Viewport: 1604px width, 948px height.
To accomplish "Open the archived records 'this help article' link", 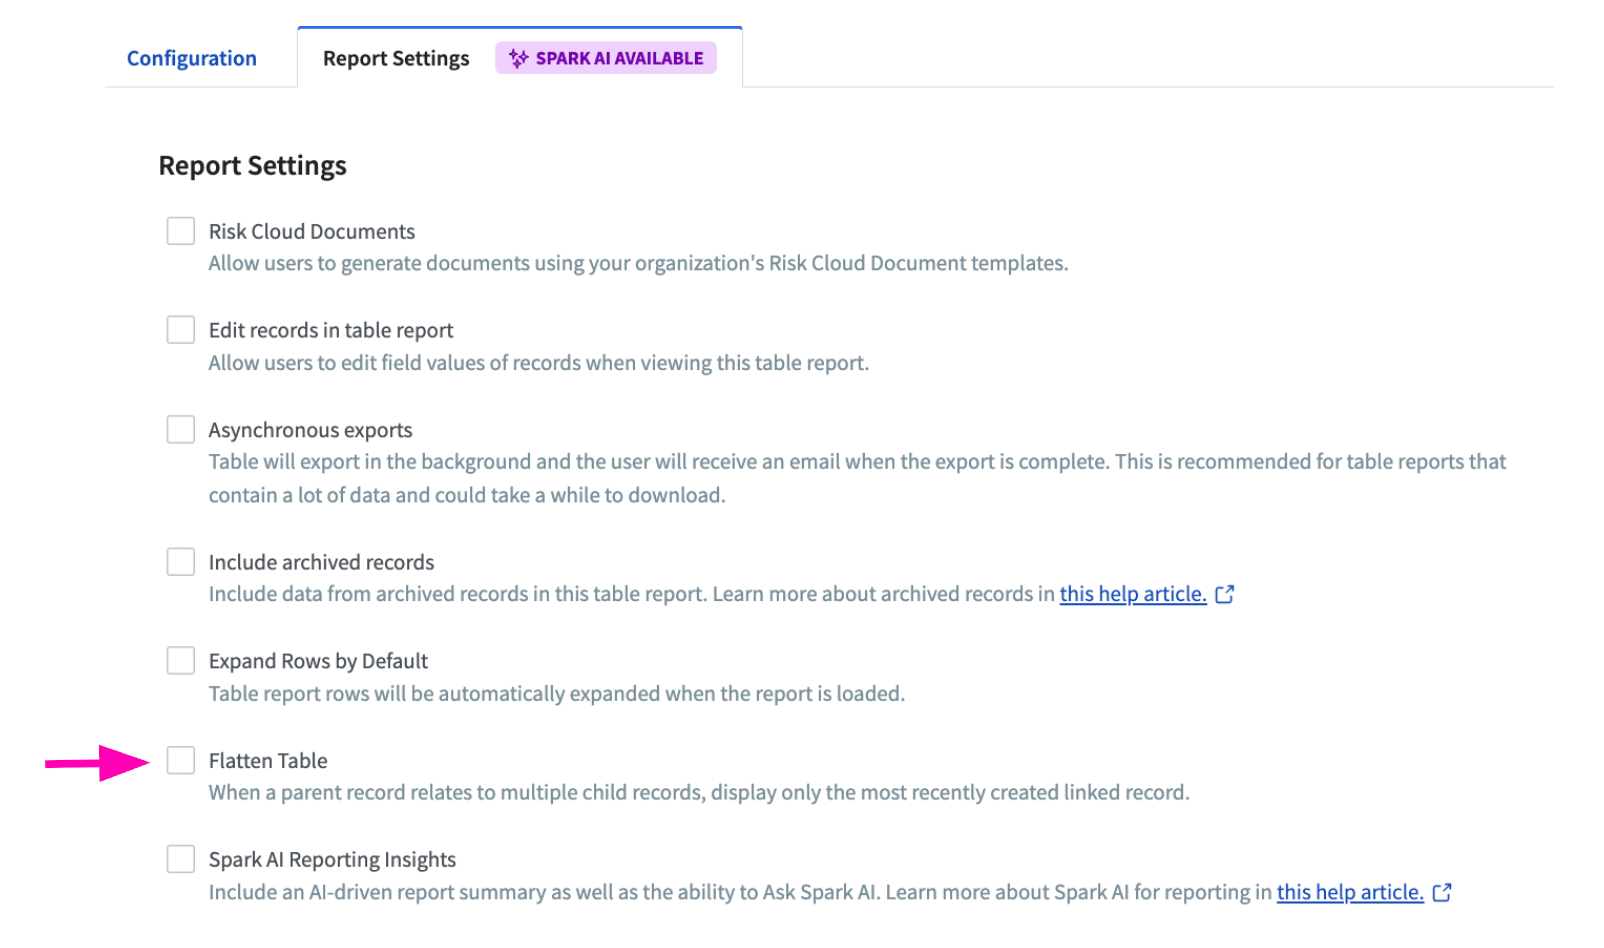I will 1132,594.
